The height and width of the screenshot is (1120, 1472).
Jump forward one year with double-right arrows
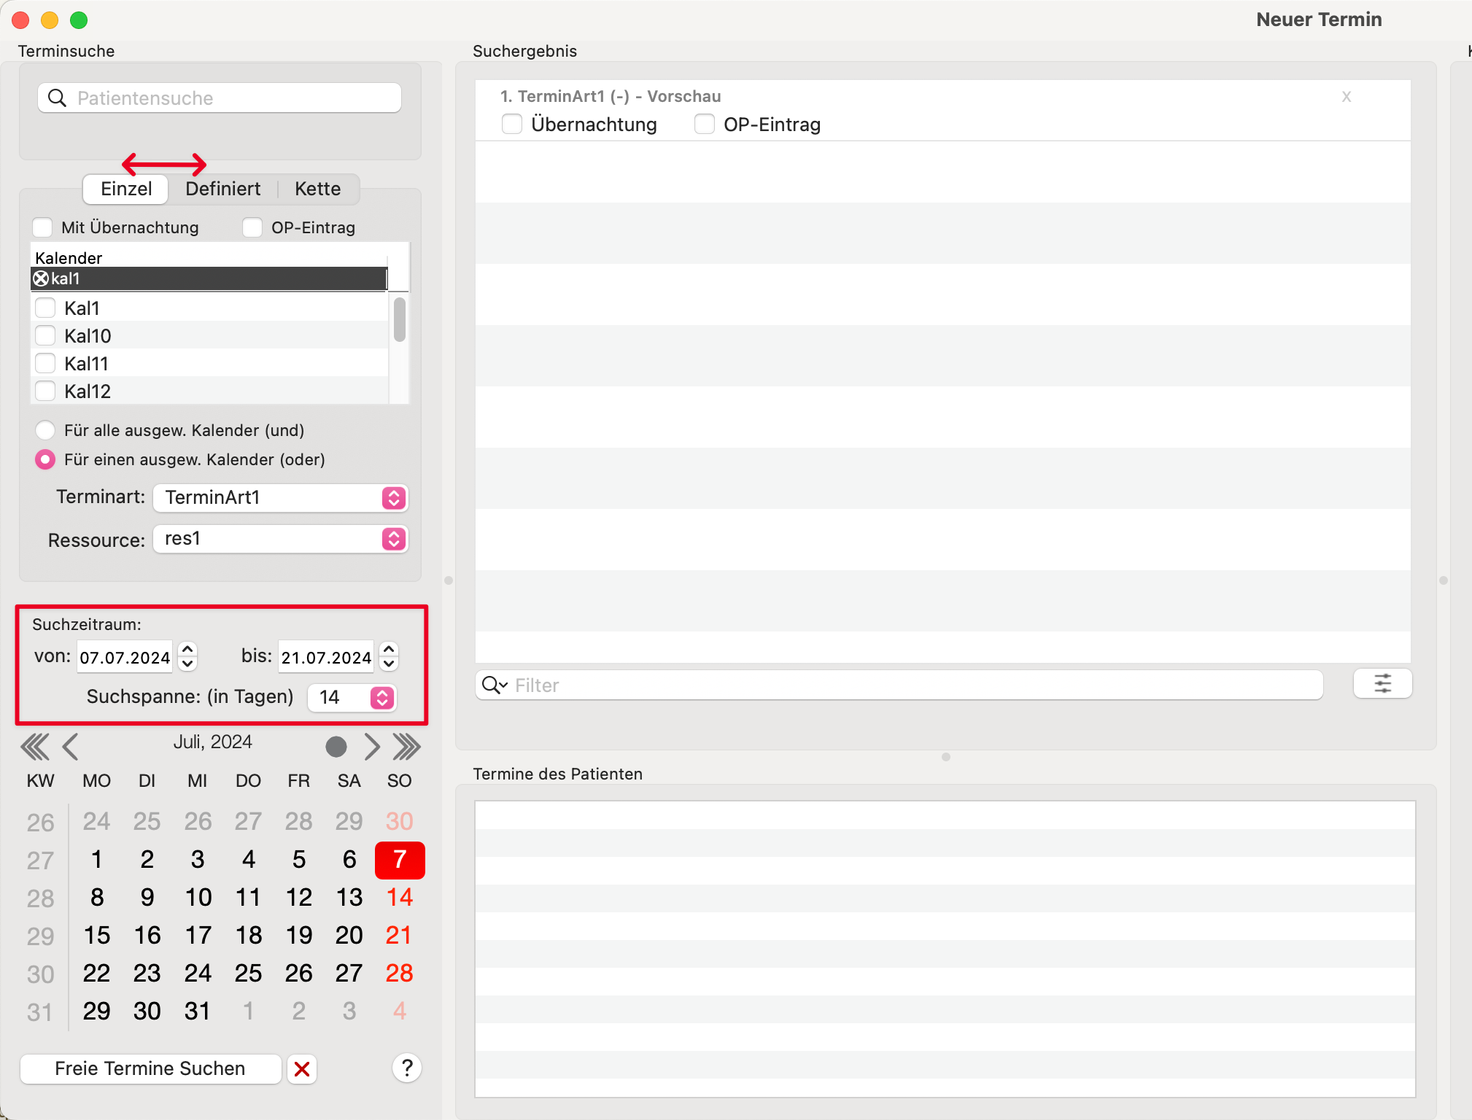pos(406,746)
